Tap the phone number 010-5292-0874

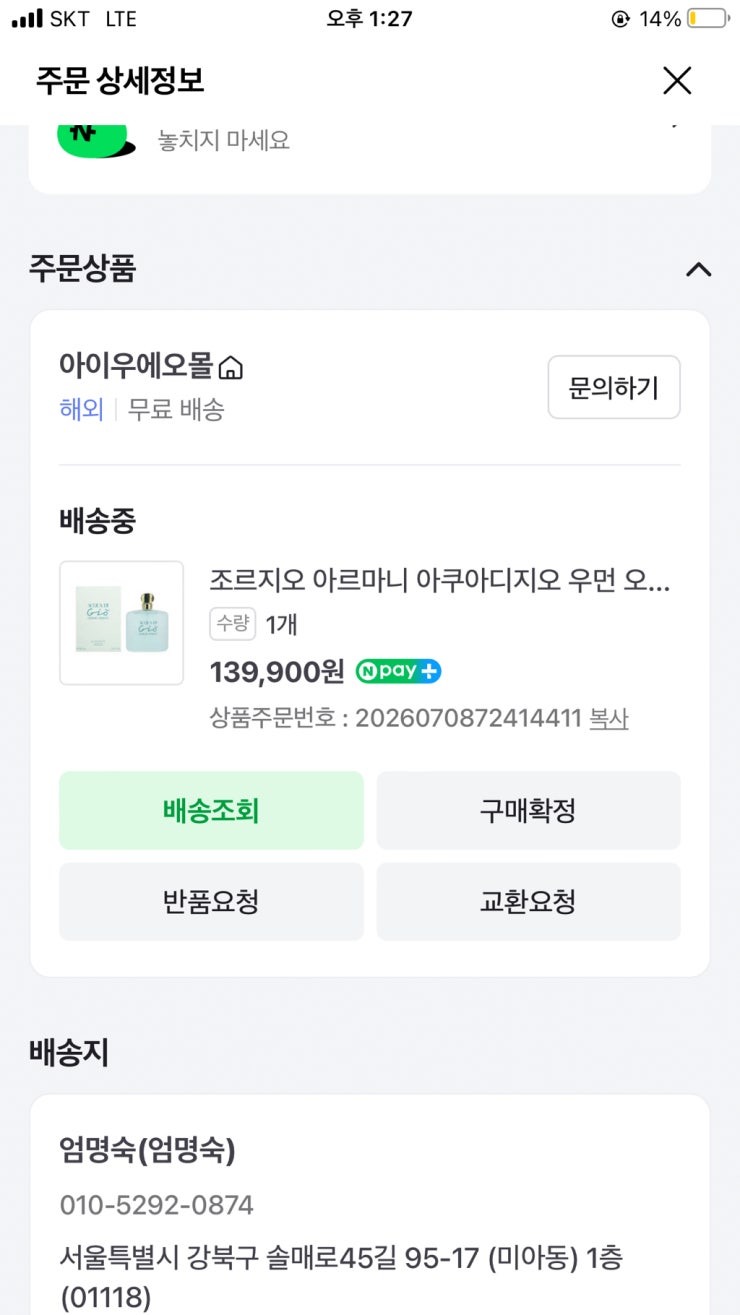[x=157, y=1205]
